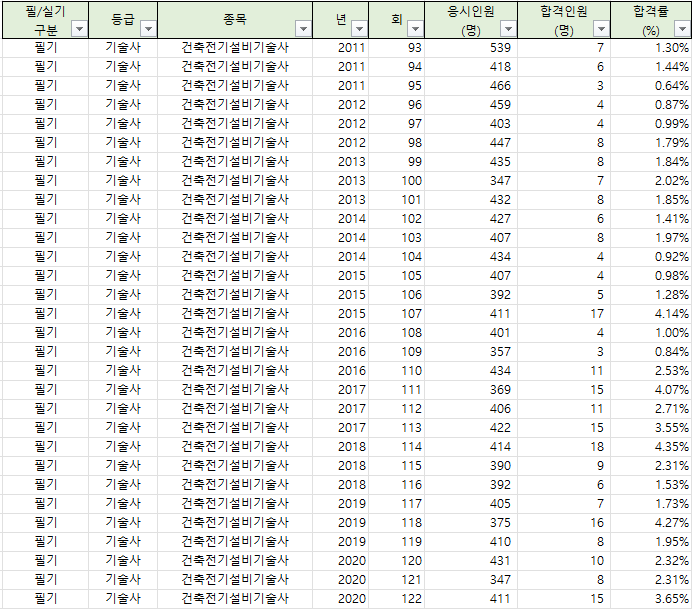Select the 합격인원 (명) header cell
The height and width of the screenshot is (609, 692).
[x=564, y=20]
